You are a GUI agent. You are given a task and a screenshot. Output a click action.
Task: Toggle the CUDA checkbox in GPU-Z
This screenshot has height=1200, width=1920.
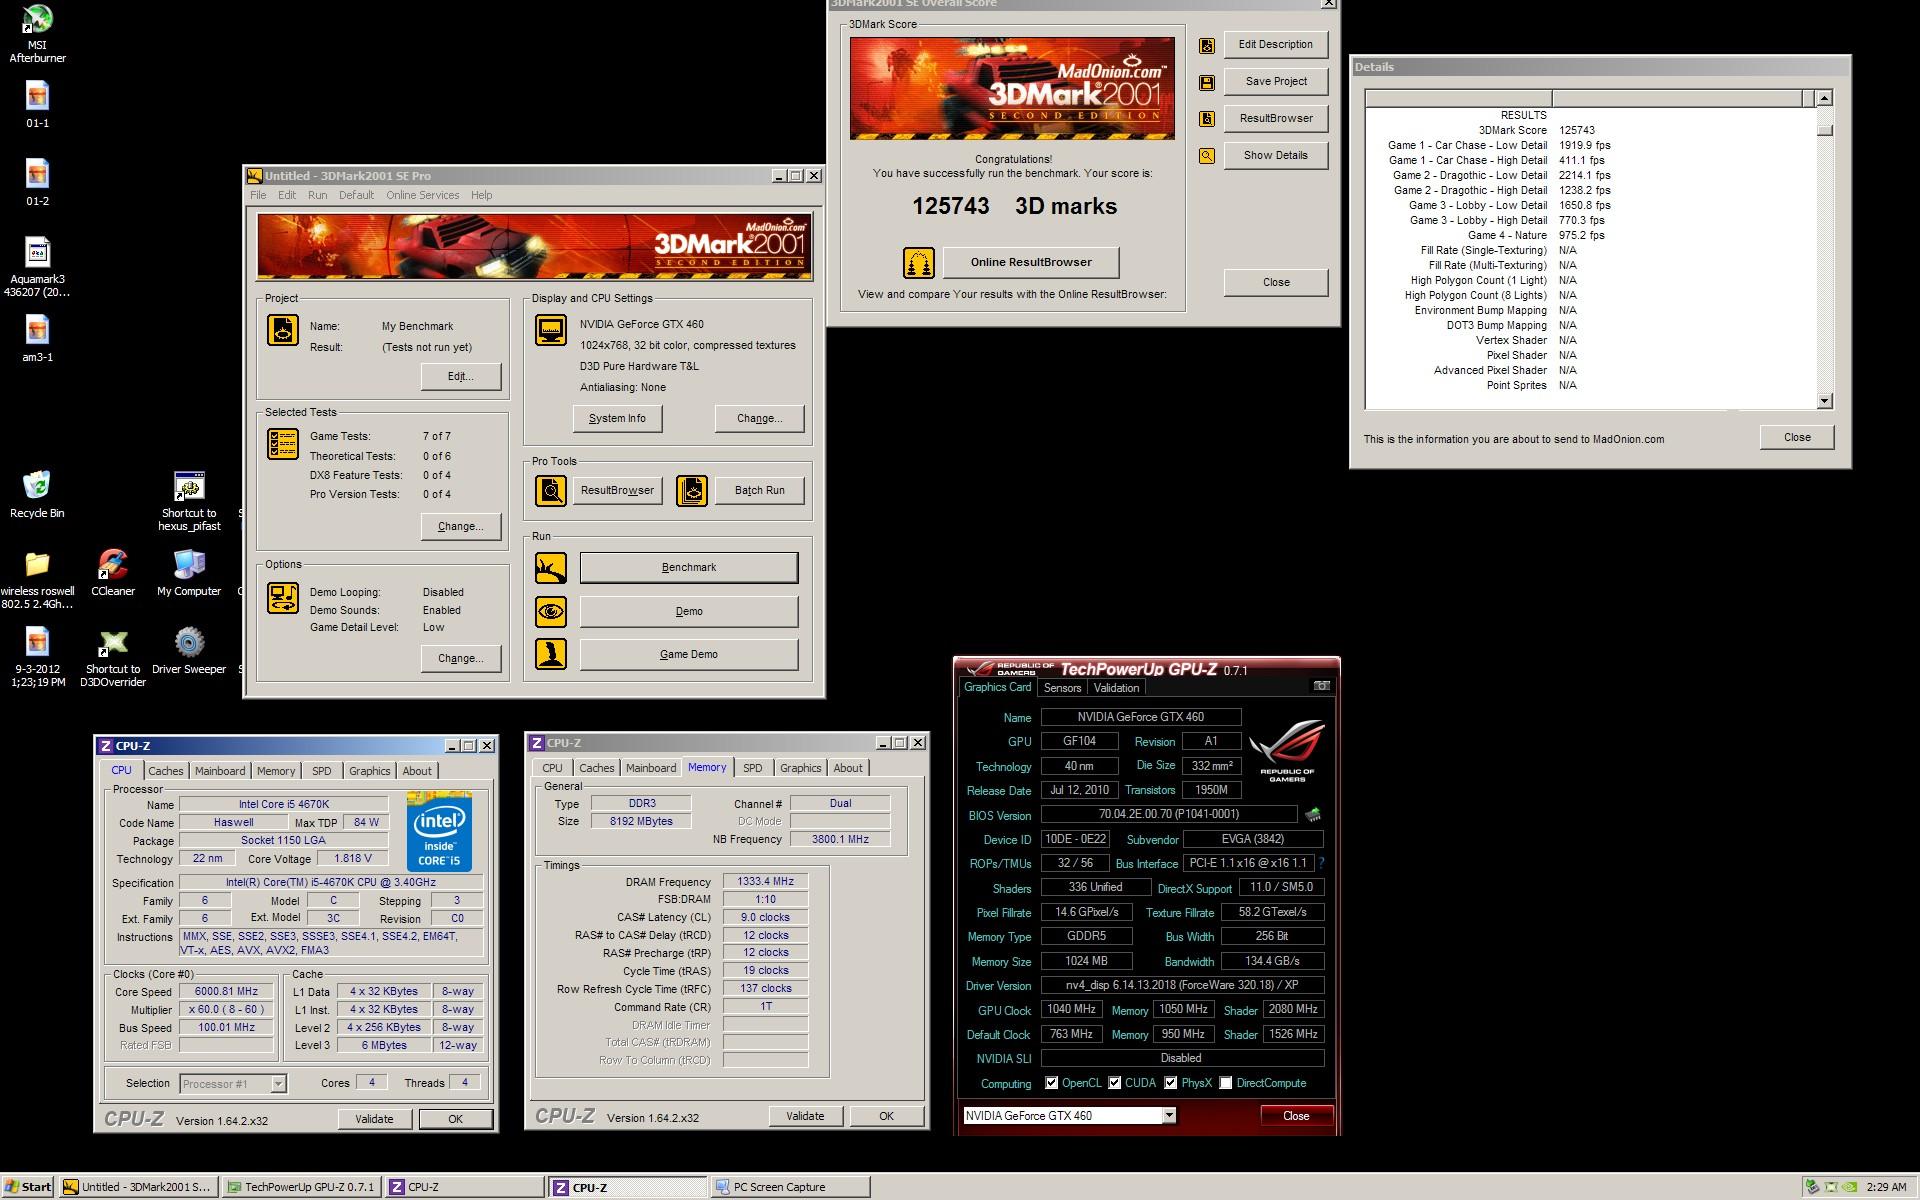pos(1114,1083)
